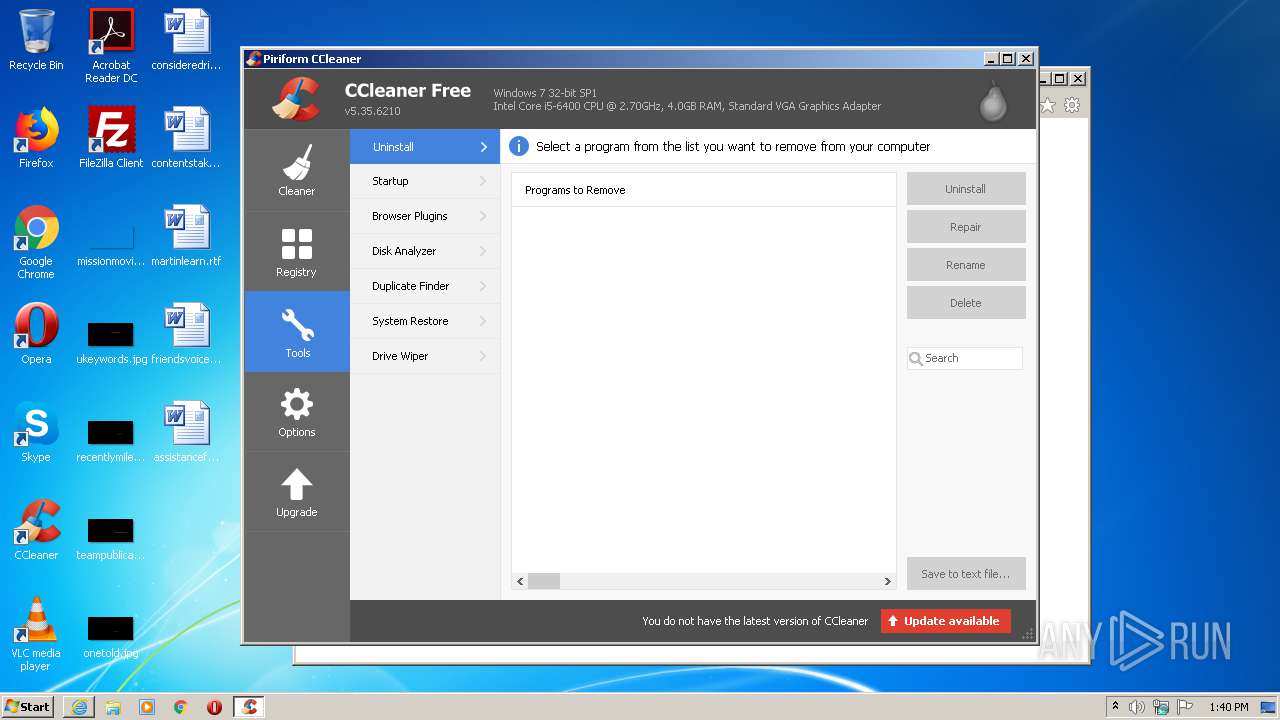The width and height of the screenshot is (1280, 720).
Task: Open the Upgrade arrow section
Action: point(296,491)
